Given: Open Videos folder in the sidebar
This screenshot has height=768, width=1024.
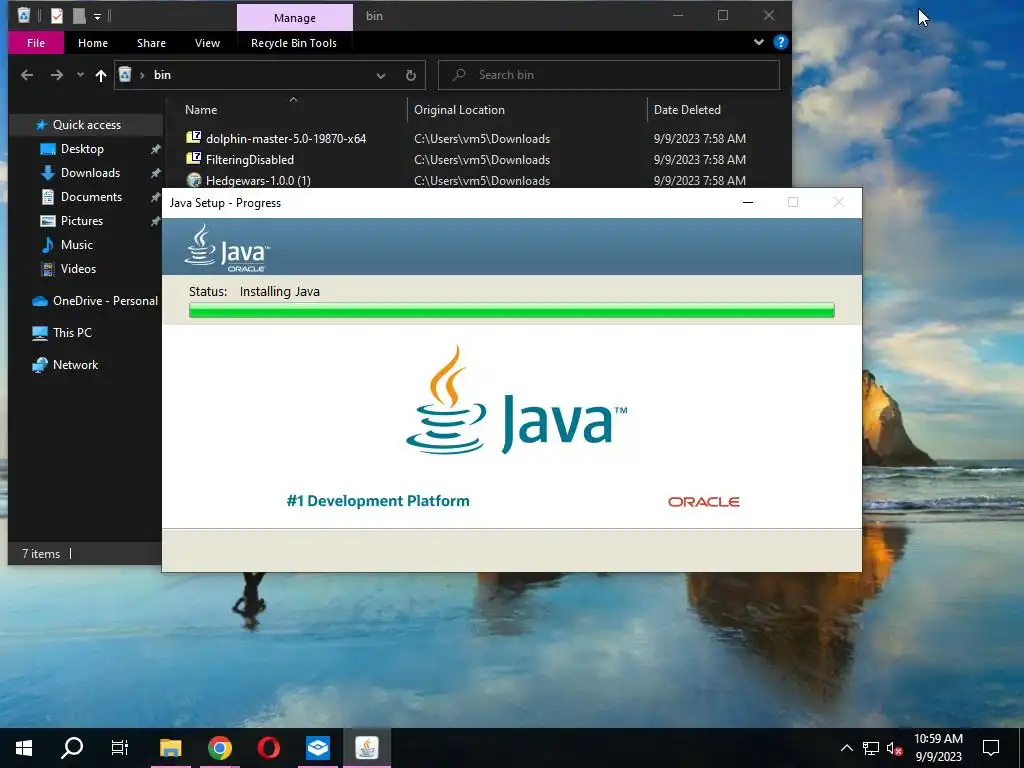Looking at the screenshot, I should [78, 269].
